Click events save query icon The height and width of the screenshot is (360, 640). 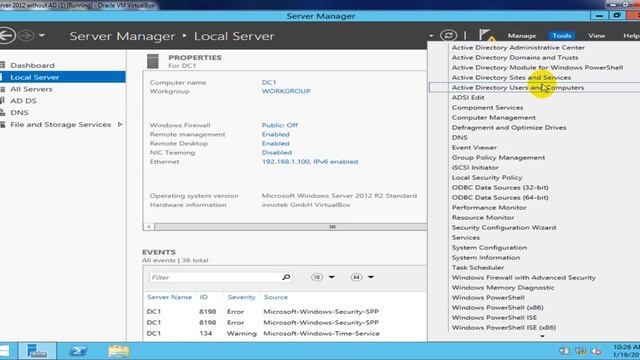[356, 277]
